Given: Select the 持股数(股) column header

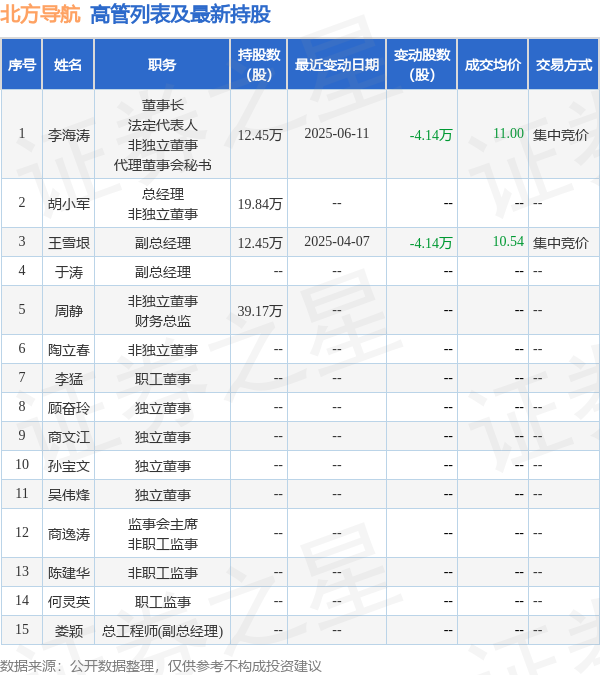Looking at the screenshot, I should click(259, 65).
